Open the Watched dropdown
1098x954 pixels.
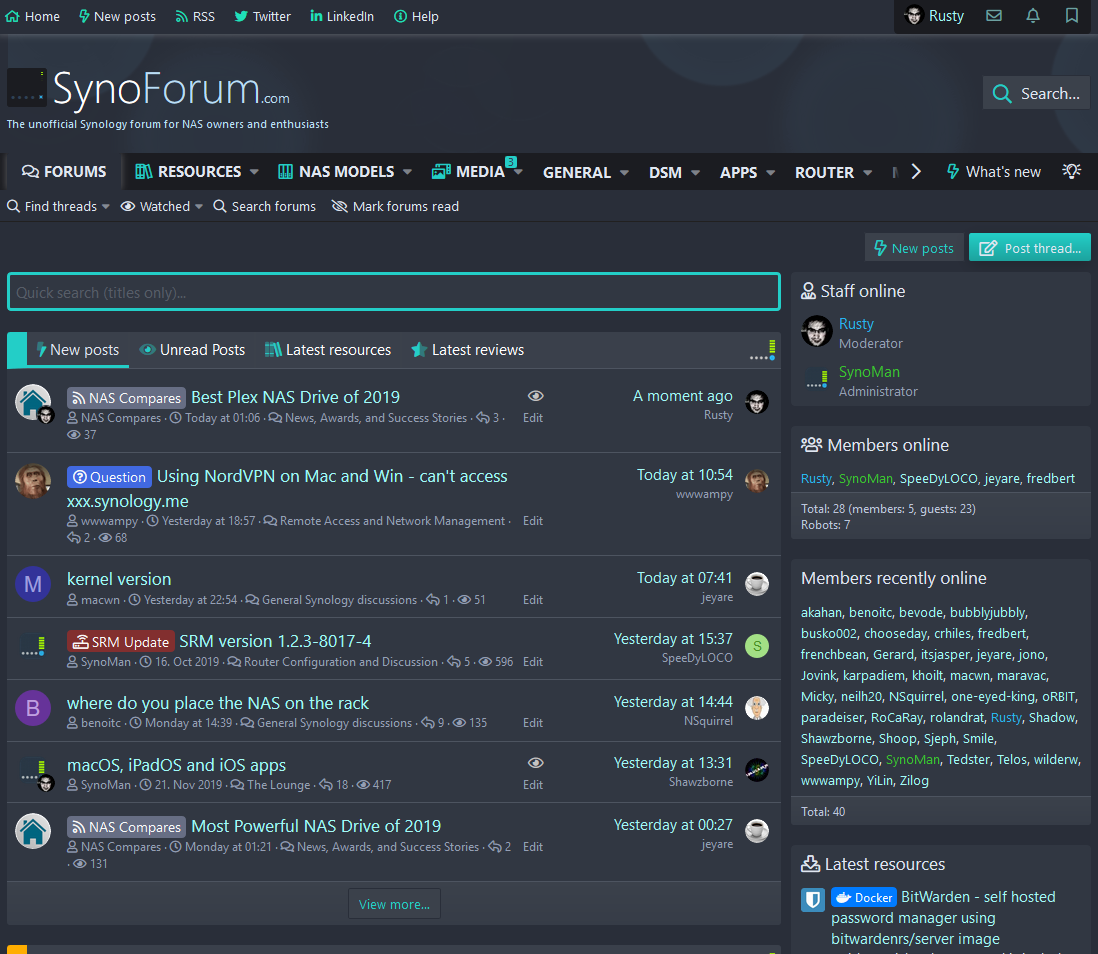pos(160,206)
